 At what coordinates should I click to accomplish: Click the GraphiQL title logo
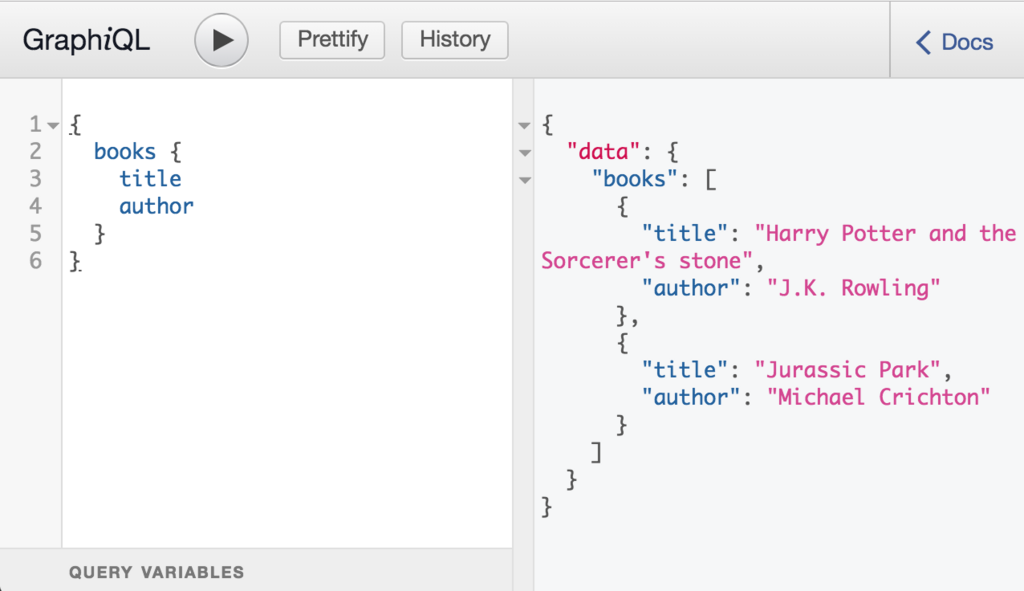pyautogui.click(x=86, y=40)
